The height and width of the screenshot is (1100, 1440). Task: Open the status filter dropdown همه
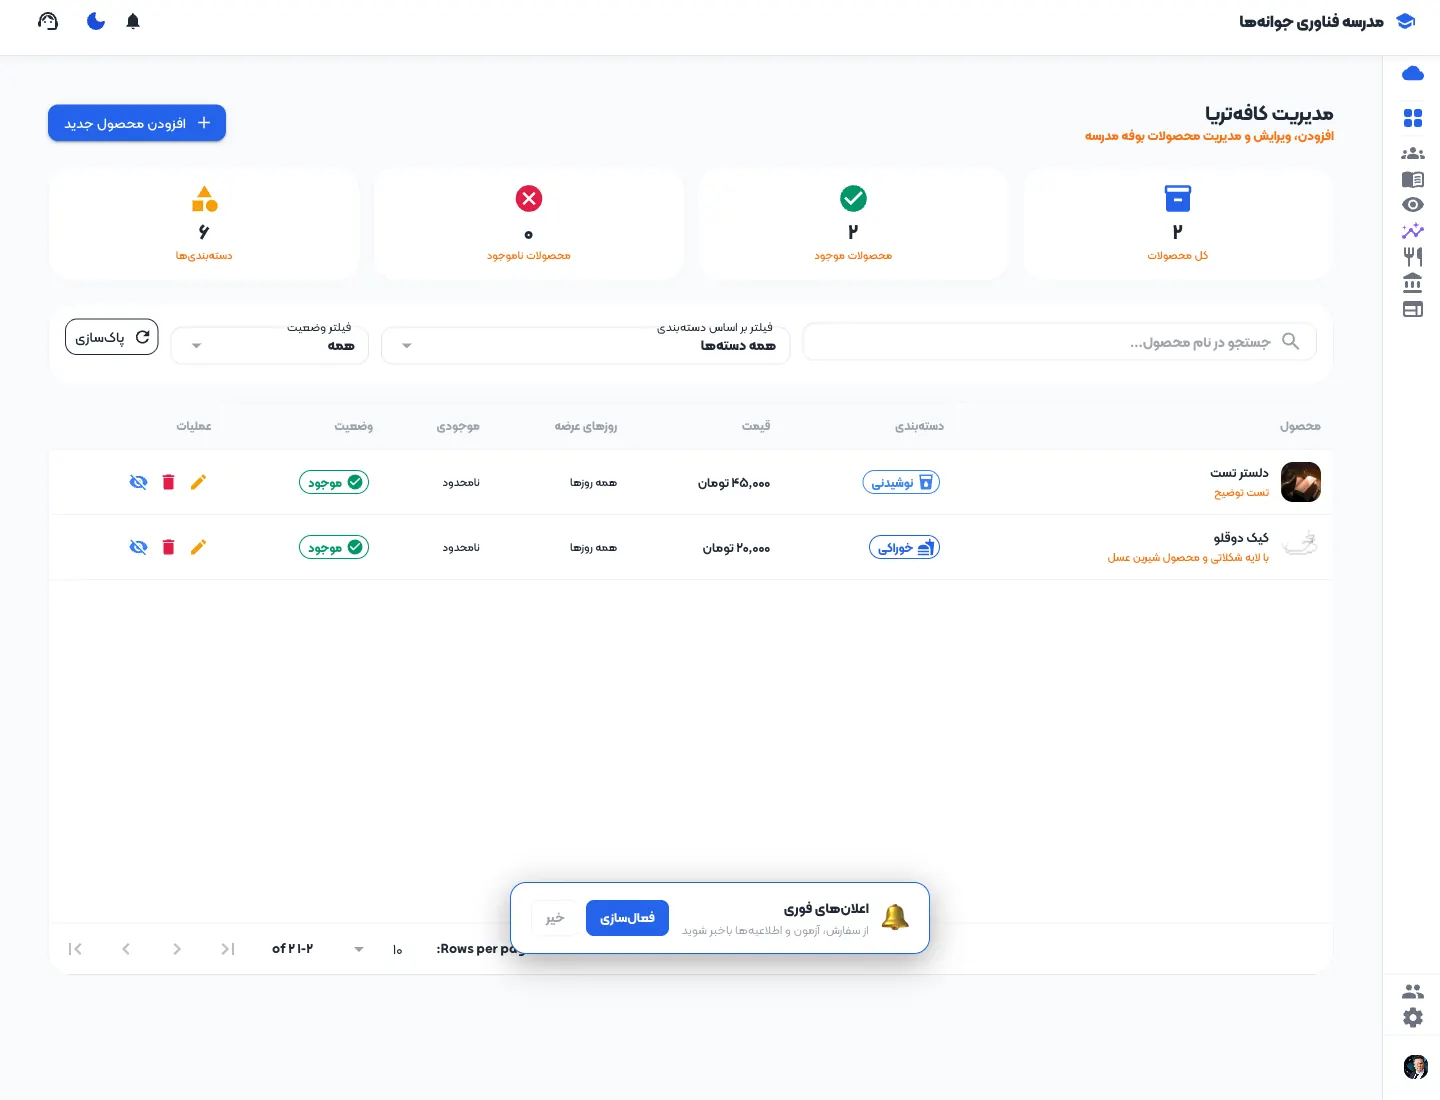pyautogui.click(x=270, y=345)
